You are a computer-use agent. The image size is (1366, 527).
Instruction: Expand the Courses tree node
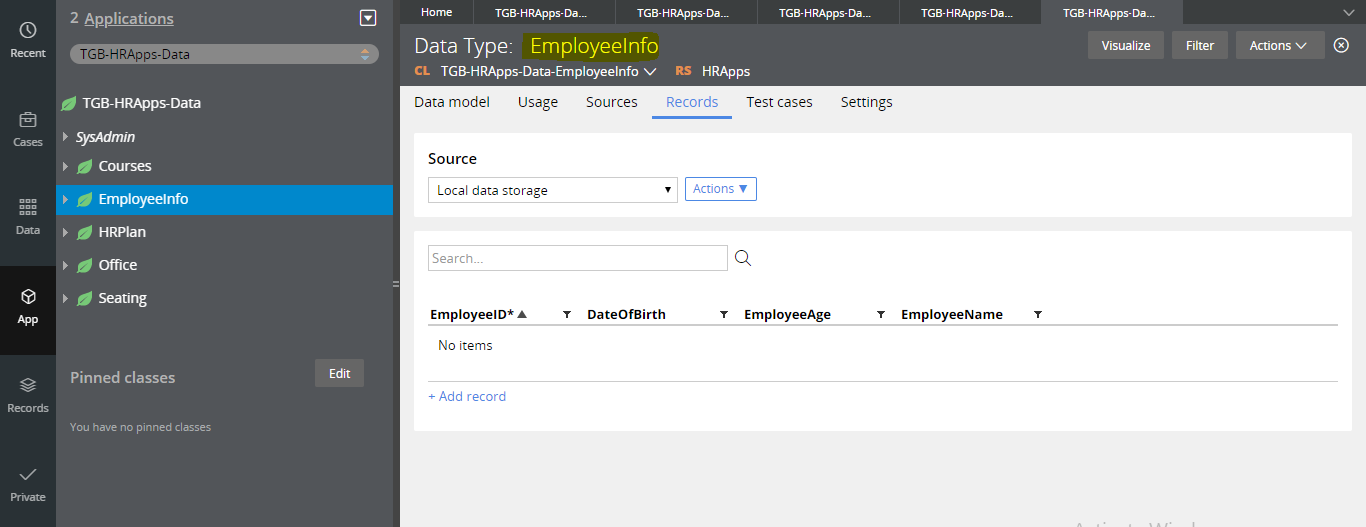pyautogui.click(x=66, y=166)
